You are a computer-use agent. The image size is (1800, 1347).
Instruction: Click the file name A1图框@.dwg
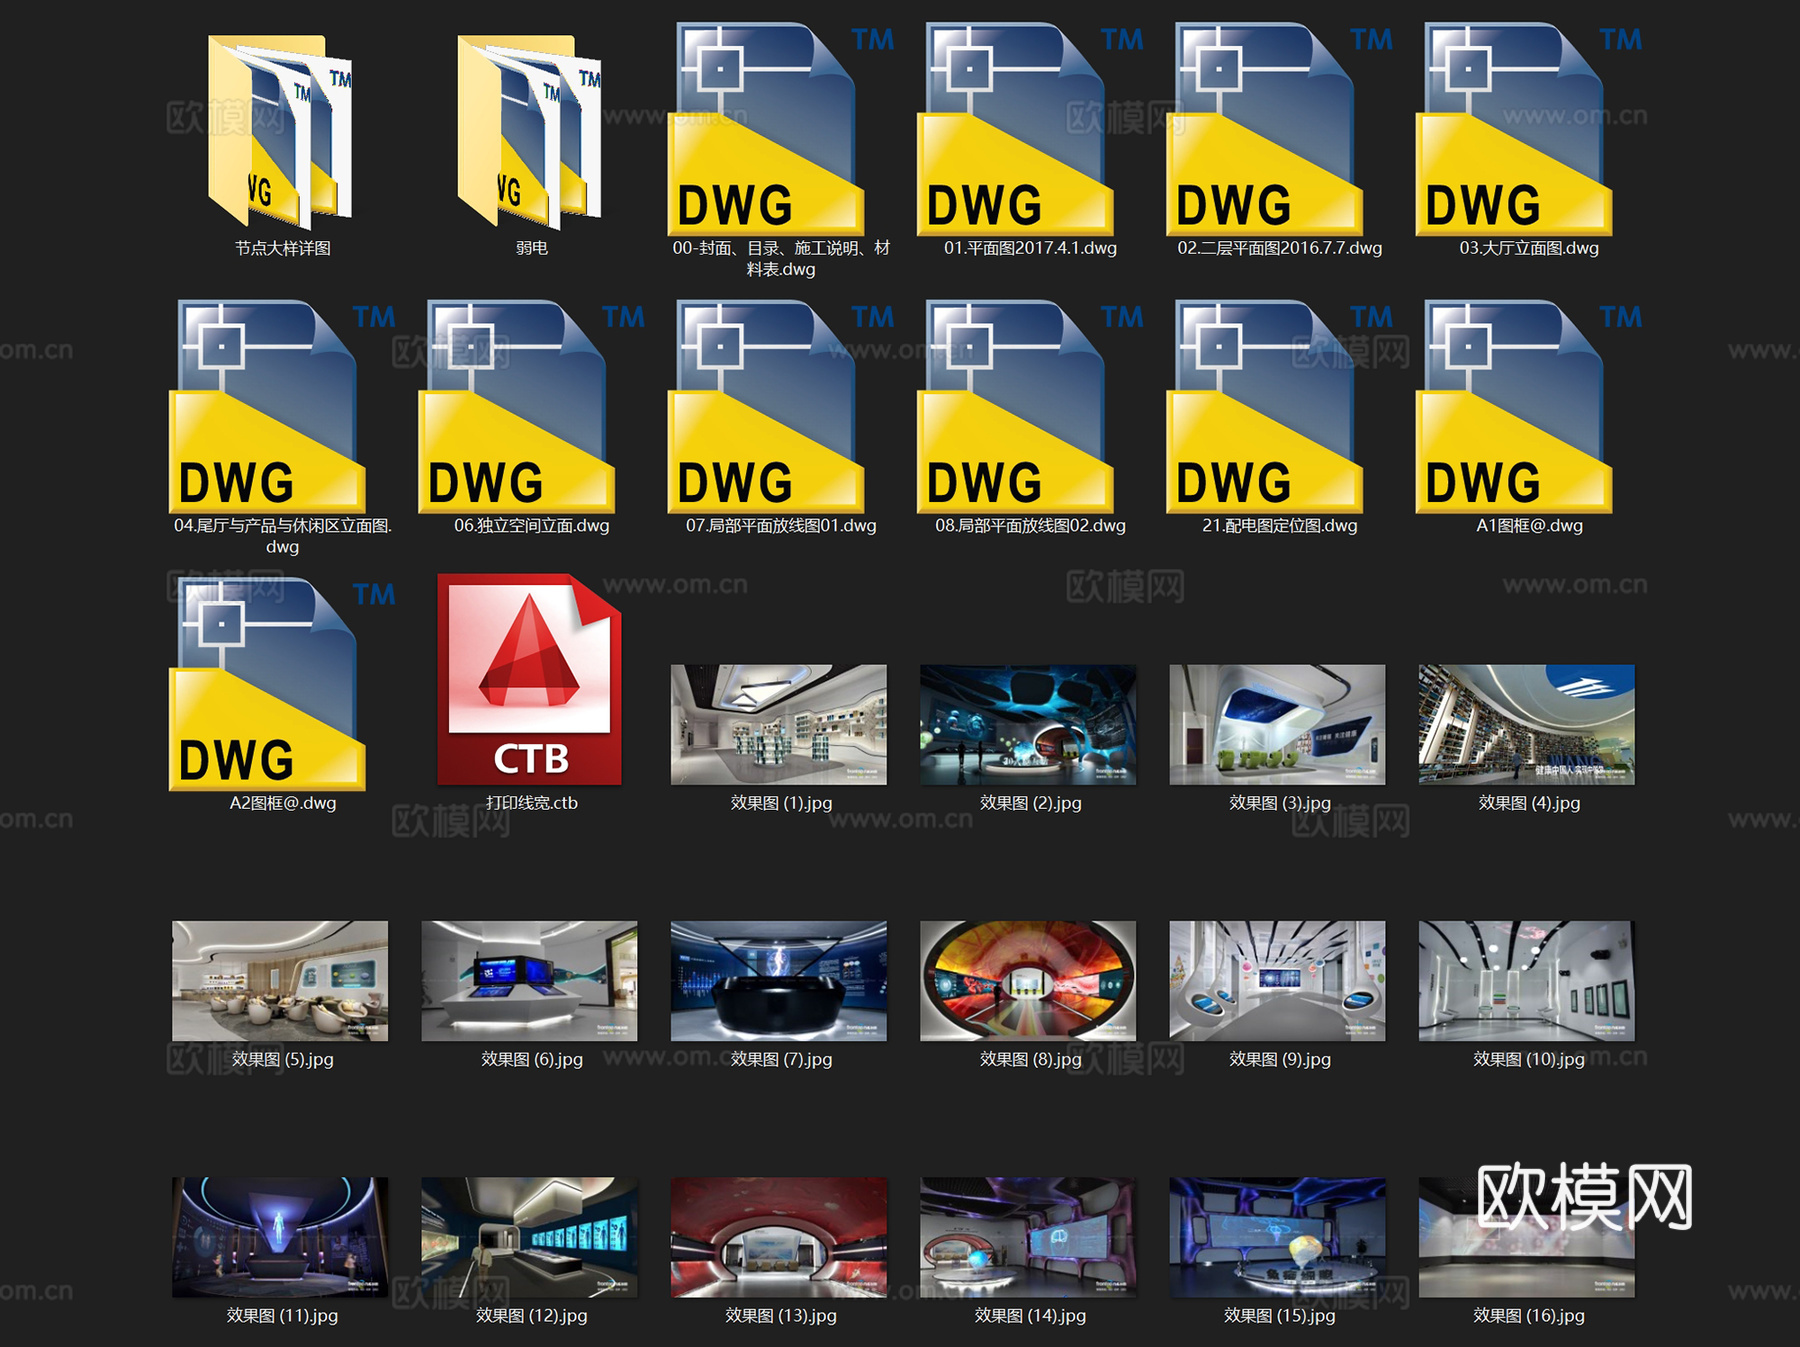[1529, 525]
